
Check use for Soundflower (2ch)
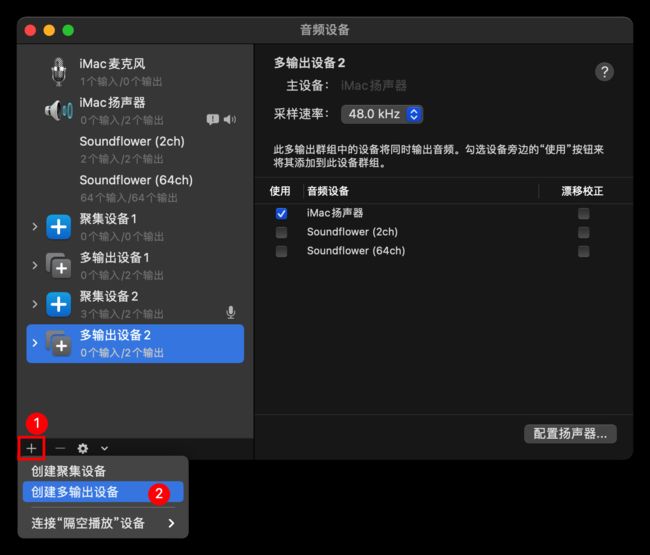(281, 232)
